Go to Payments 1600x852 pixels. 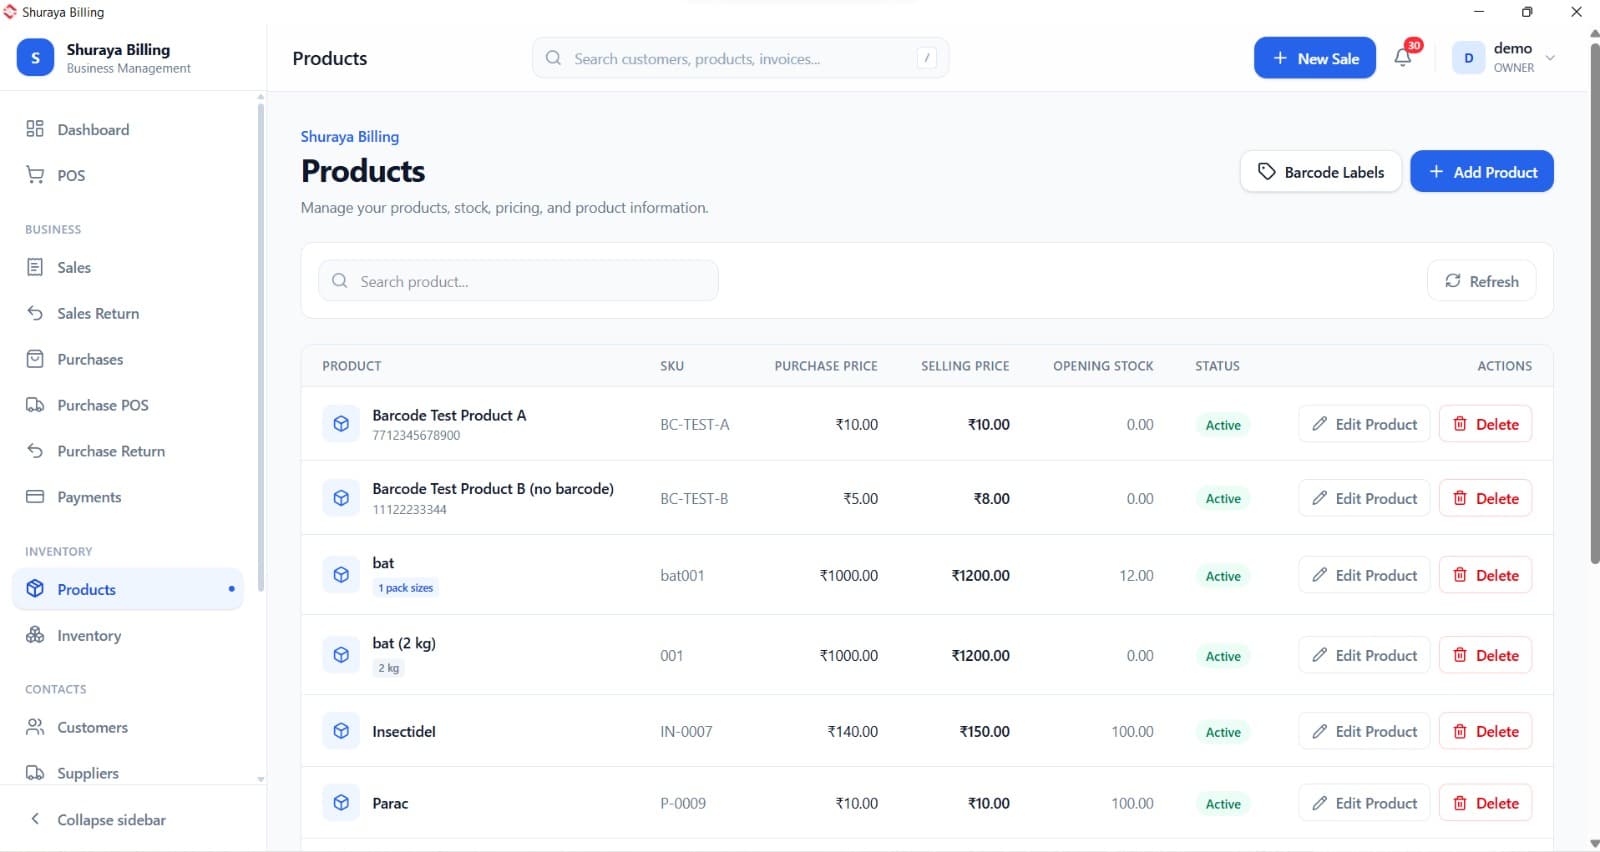coord(129,497)
